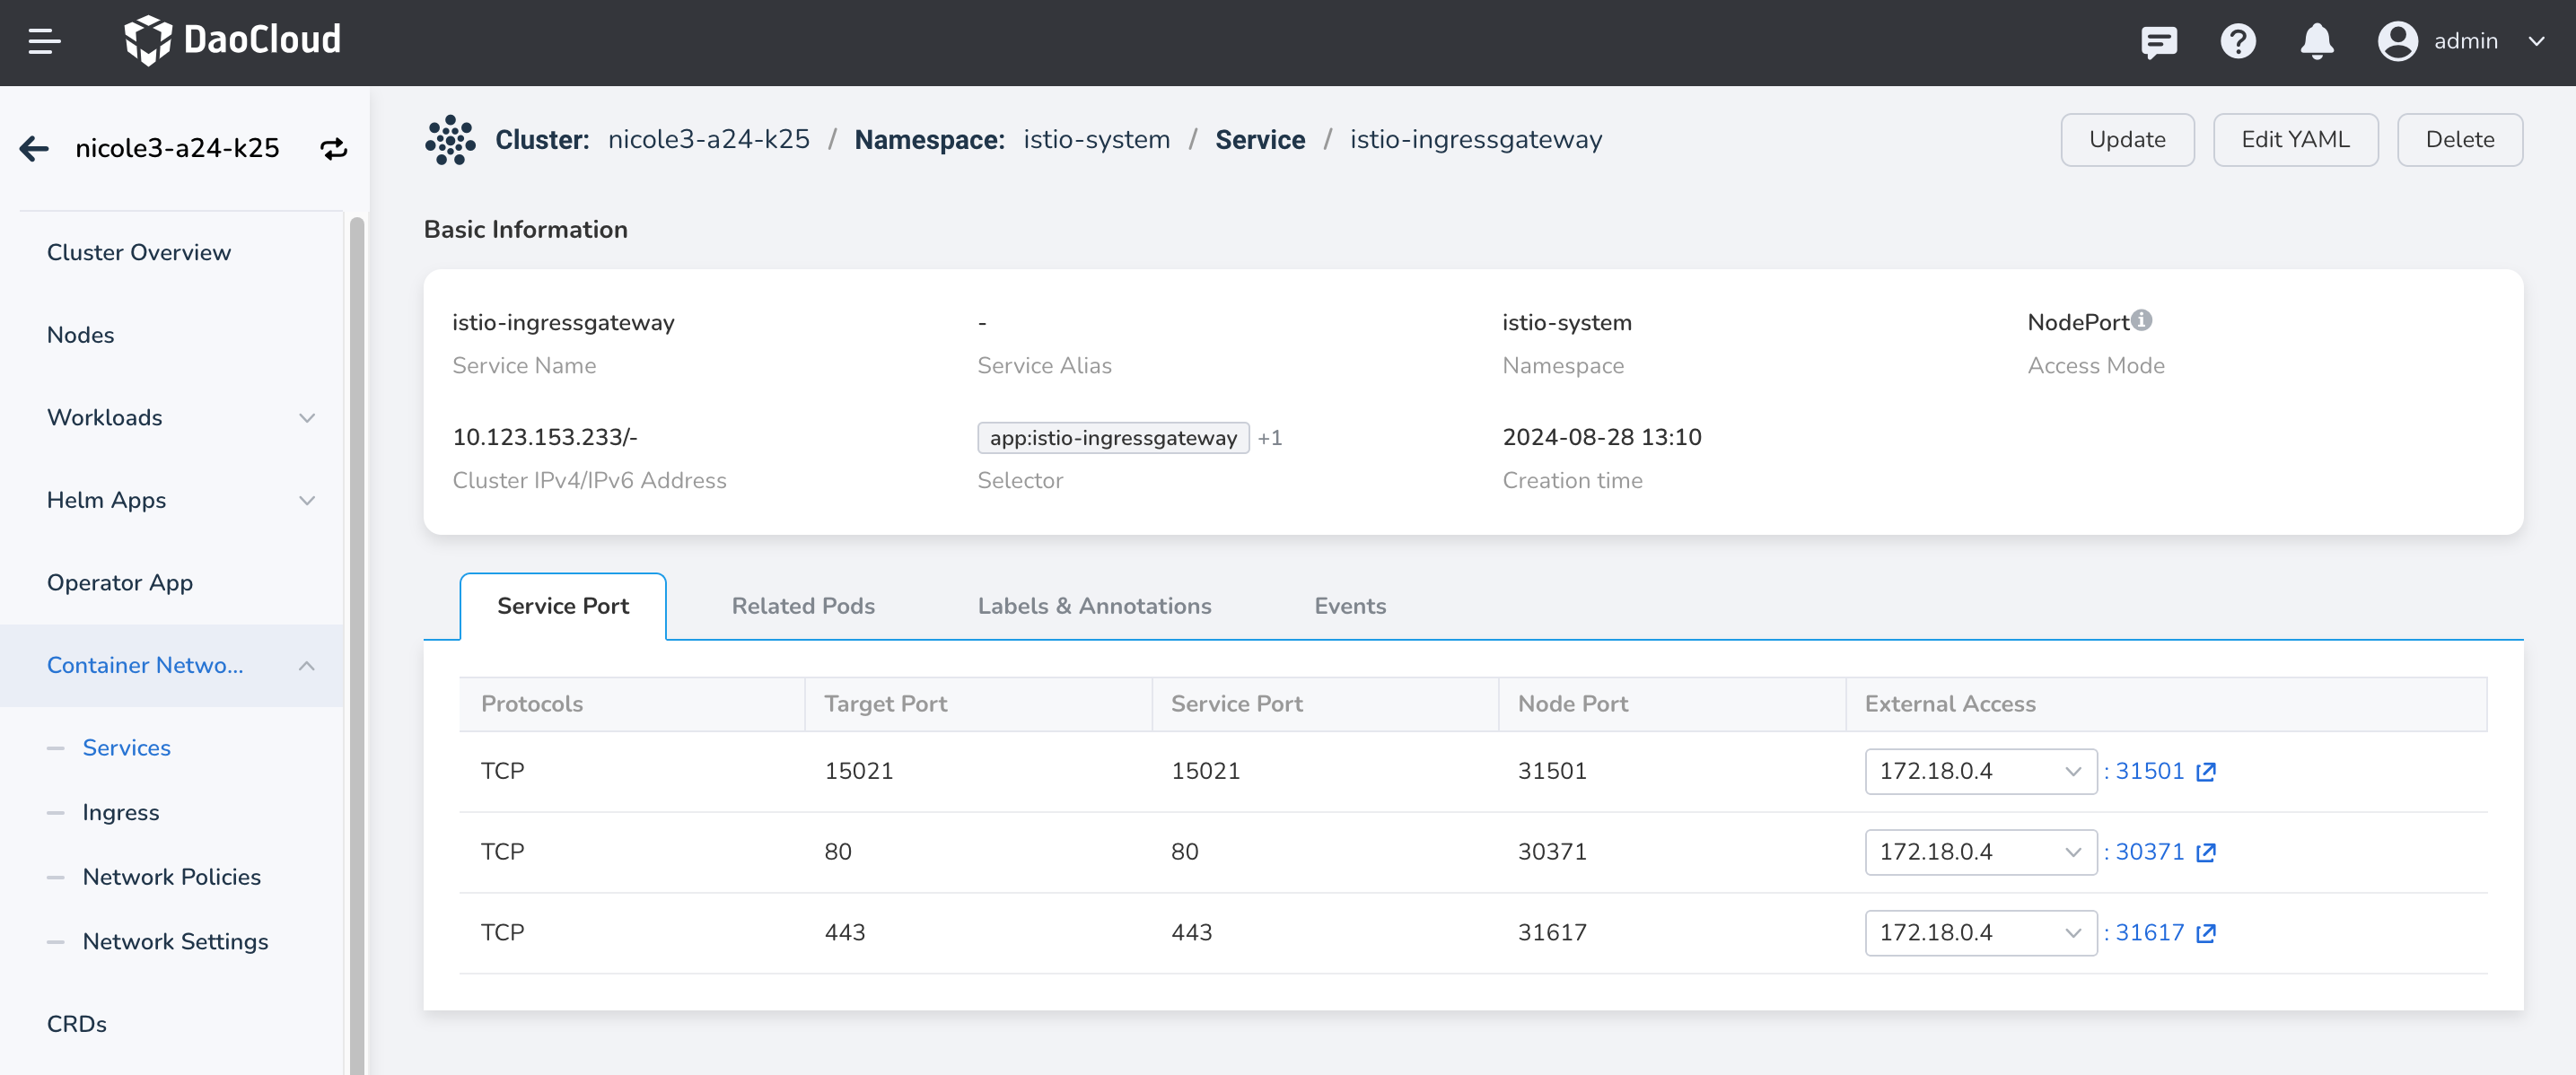Screen dimensions: 2576x1075
Task: Open the IP dropdown for Node Port 31617
Action: (1980, 934)
